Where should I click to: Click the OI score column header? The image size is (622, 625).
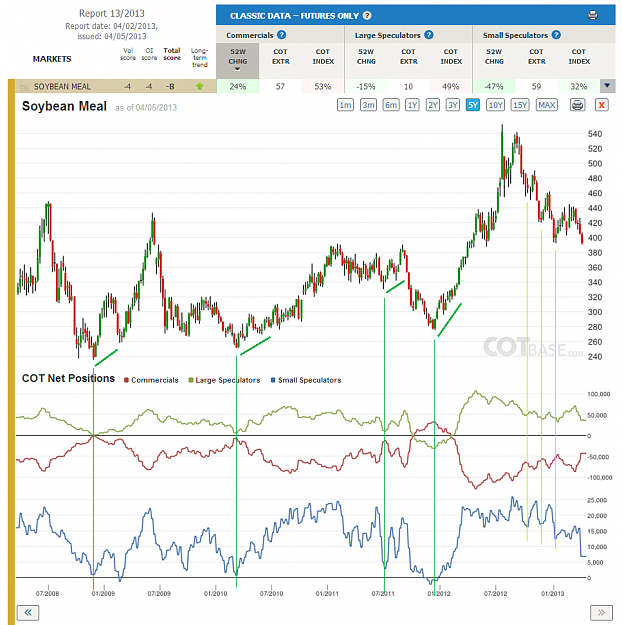[149, 54]
